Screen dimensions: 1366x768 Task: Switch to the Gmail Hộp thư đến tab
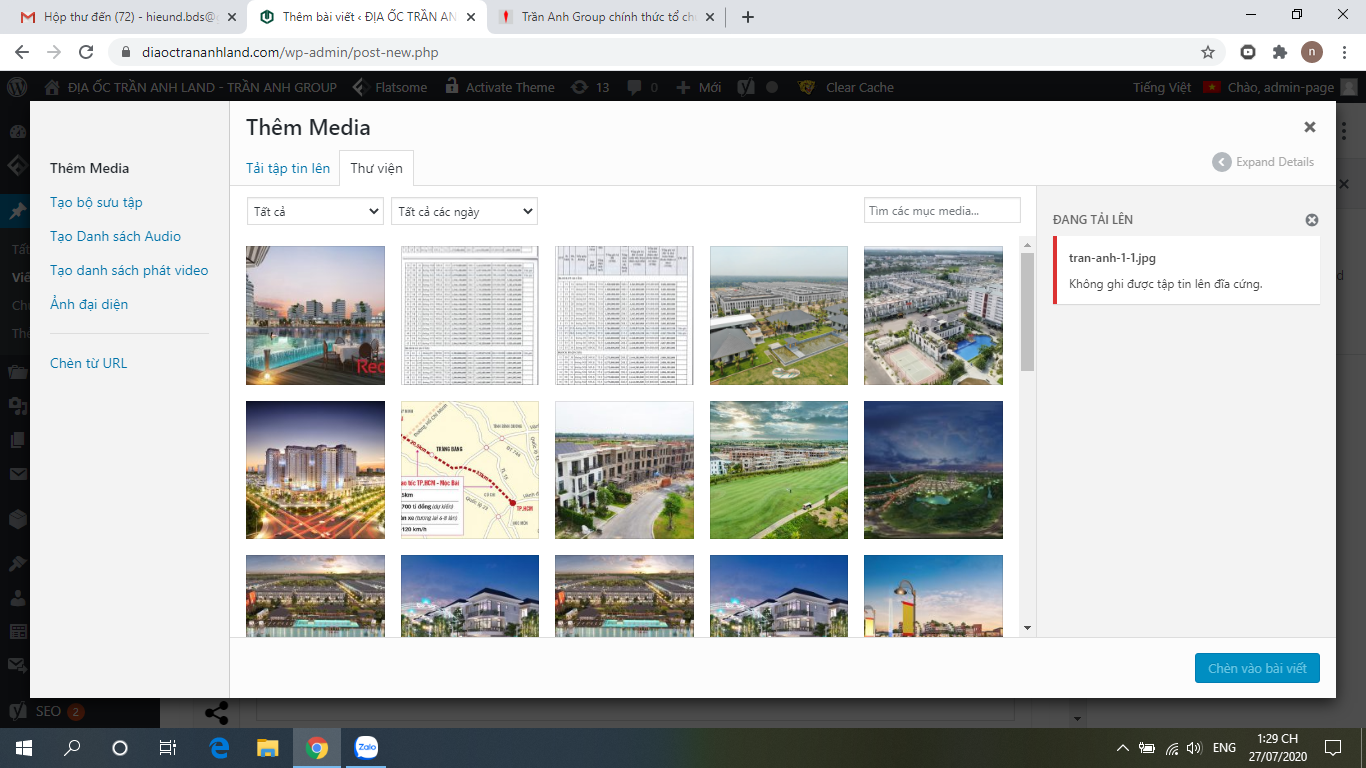(x=128, y=17)
